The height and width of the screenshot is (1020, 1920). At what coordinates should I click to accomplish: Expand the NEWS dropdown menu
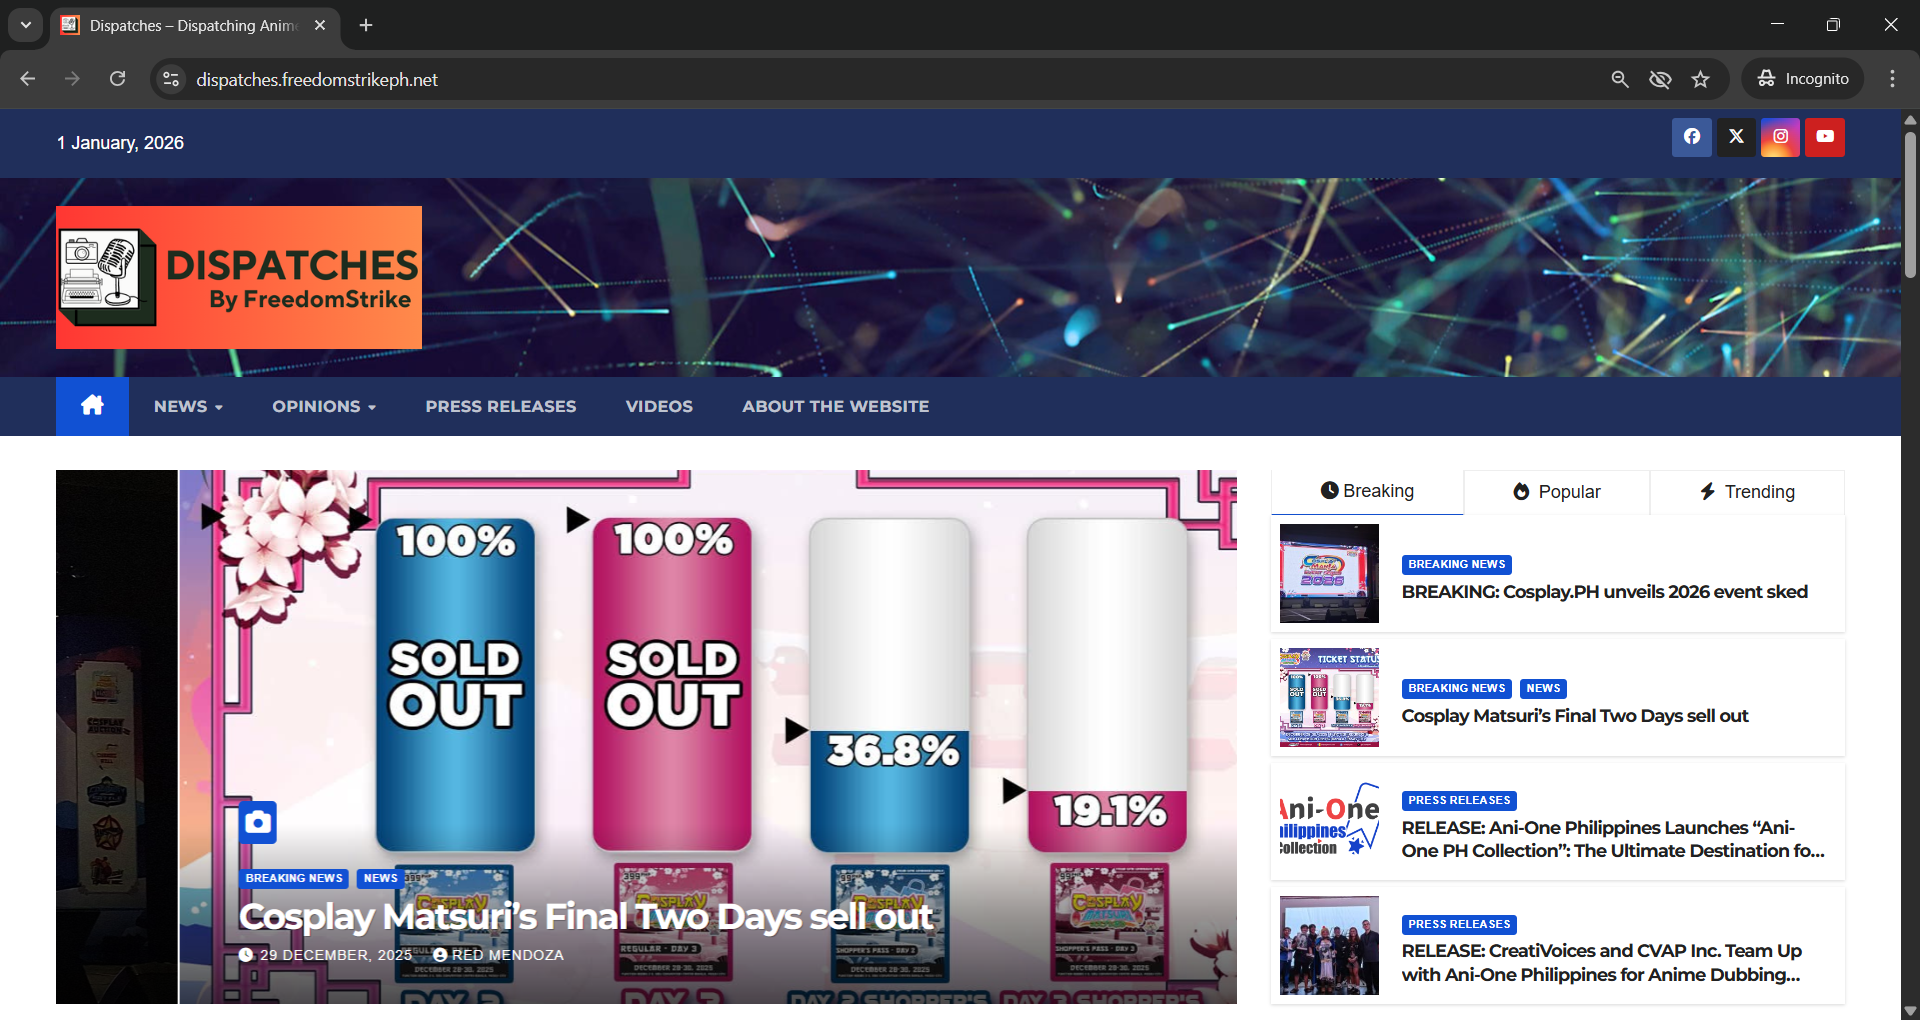tap(188, 406)
